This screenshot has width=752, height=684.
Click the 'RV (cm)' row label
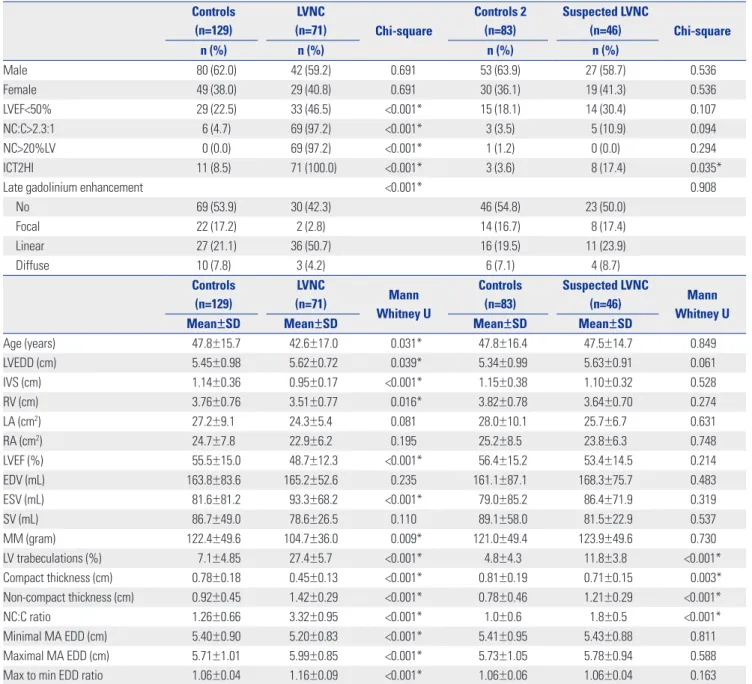tap(21, 402)
